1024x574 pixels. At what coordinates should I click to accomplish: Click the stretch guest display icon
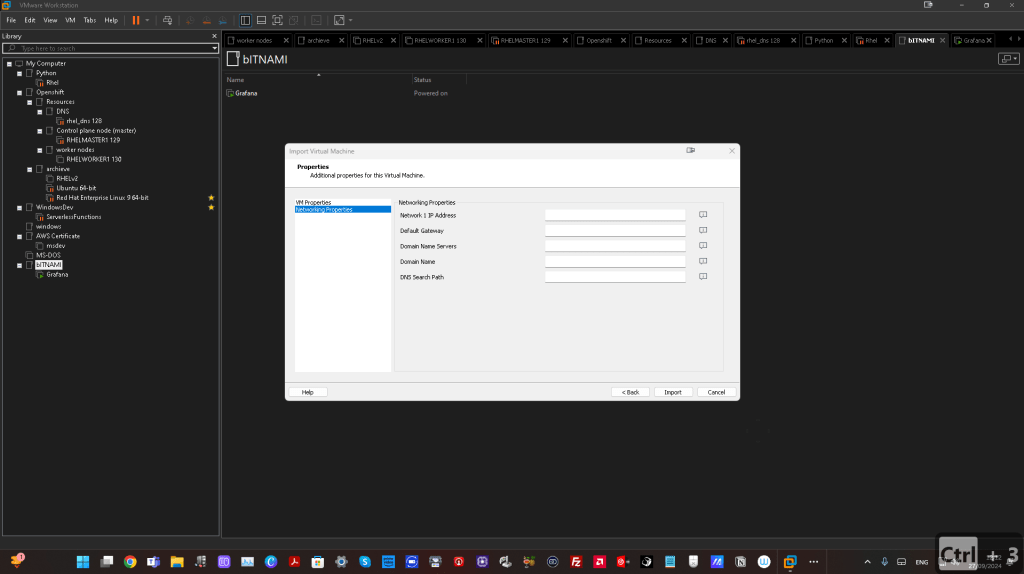(339, 20)
